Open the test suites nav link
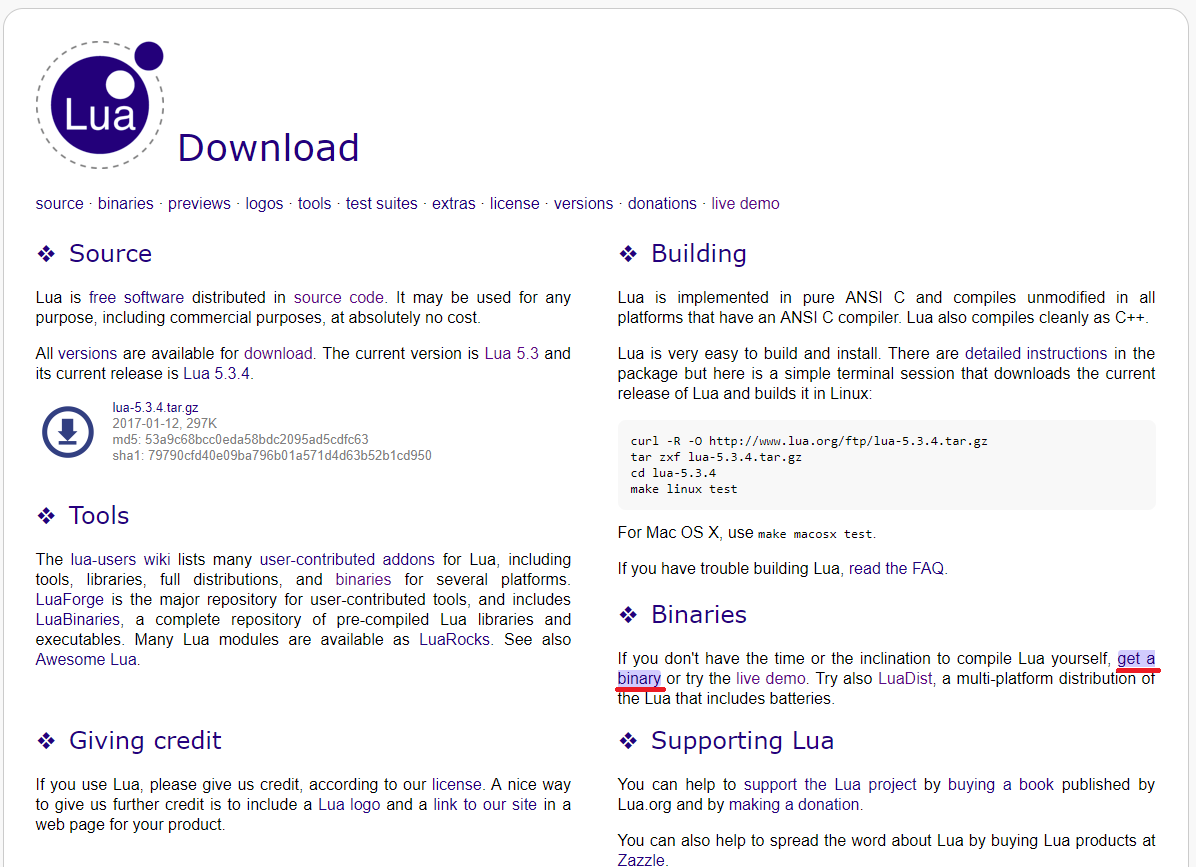The width and height of the screenshot is (1196, 867). click(381, 204)
